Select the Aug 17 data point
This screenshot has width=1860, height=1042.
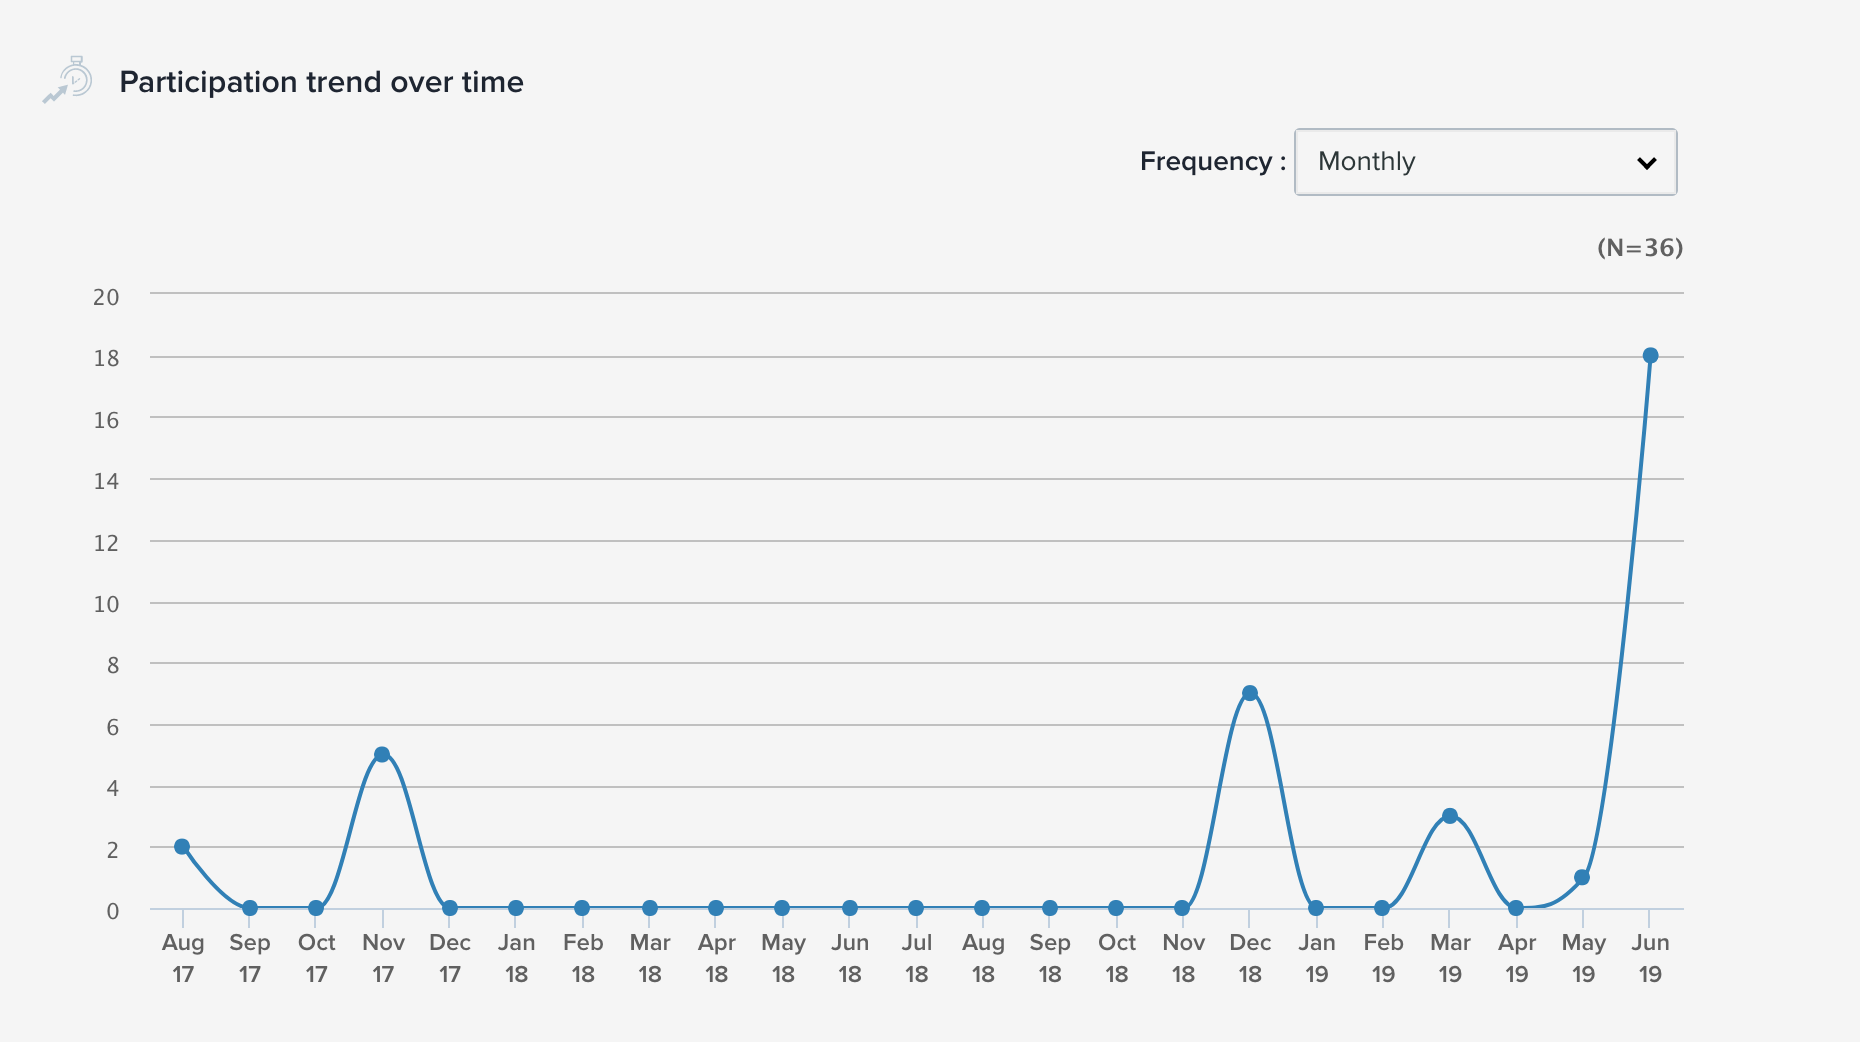point(182,847)
